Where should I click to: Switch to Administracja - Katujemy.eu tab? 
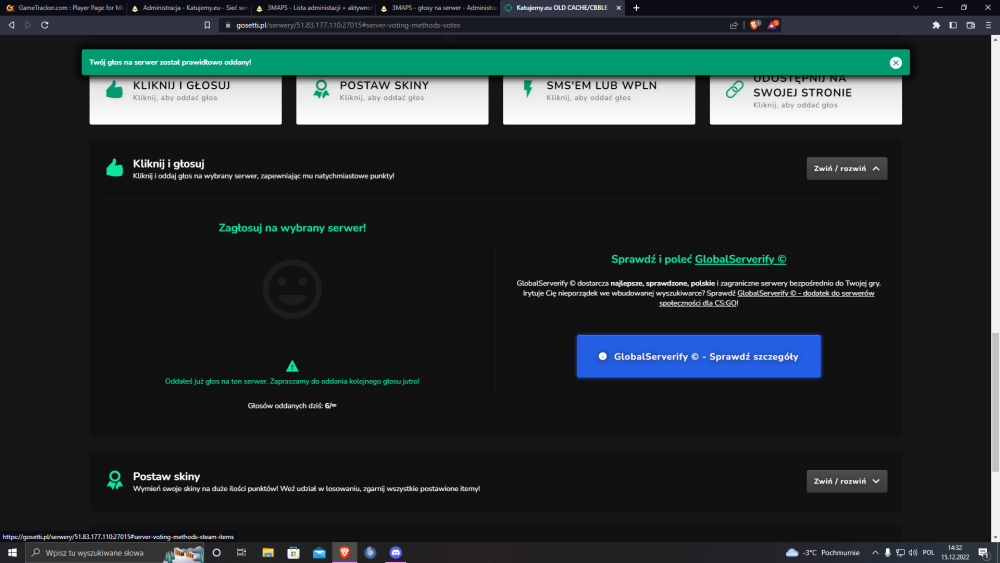189,8
